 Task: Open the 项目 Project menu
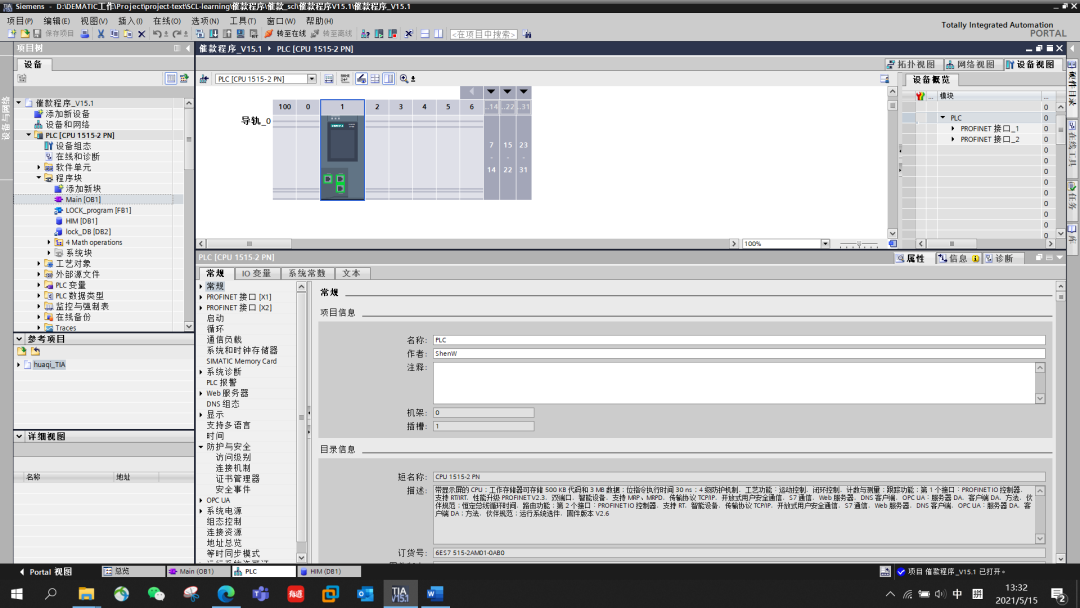tap(19, 21)
